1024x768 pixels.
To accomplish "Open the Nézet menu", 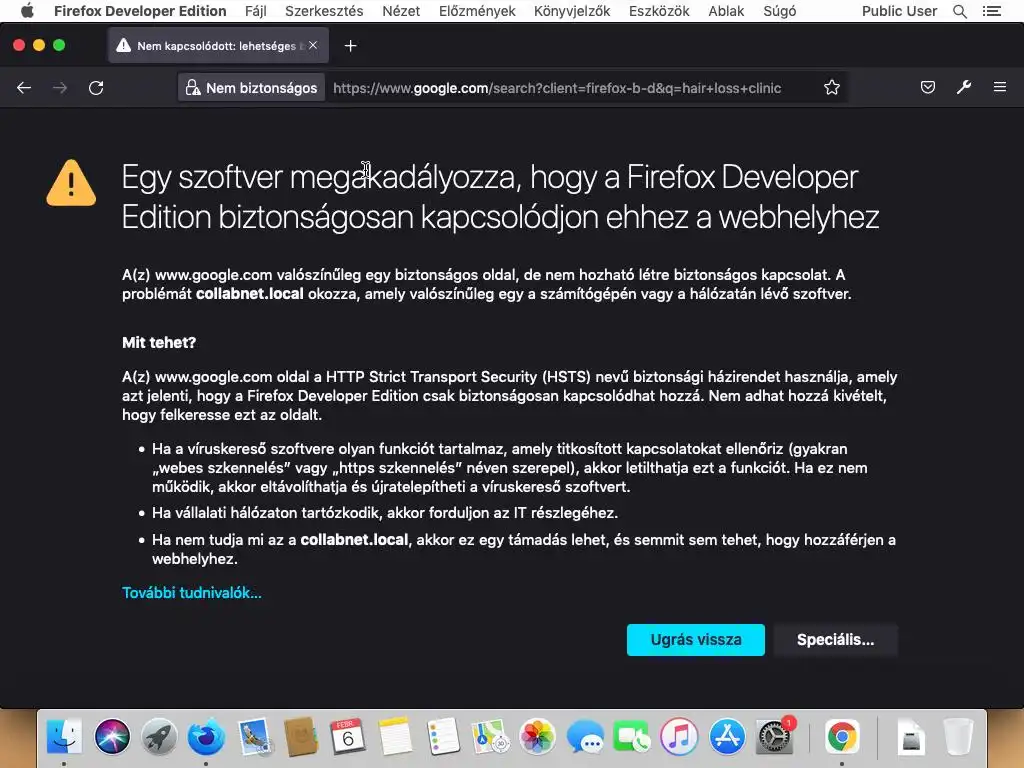I will tap(401, 11).
